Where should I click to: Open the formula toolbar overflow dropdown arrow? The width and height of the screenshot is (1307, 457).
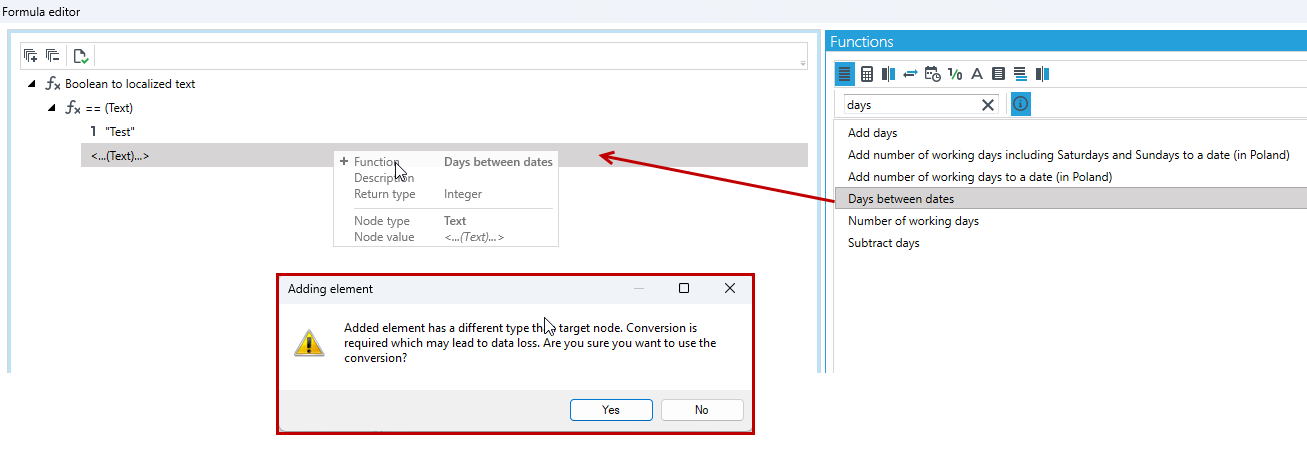[802, 63]
